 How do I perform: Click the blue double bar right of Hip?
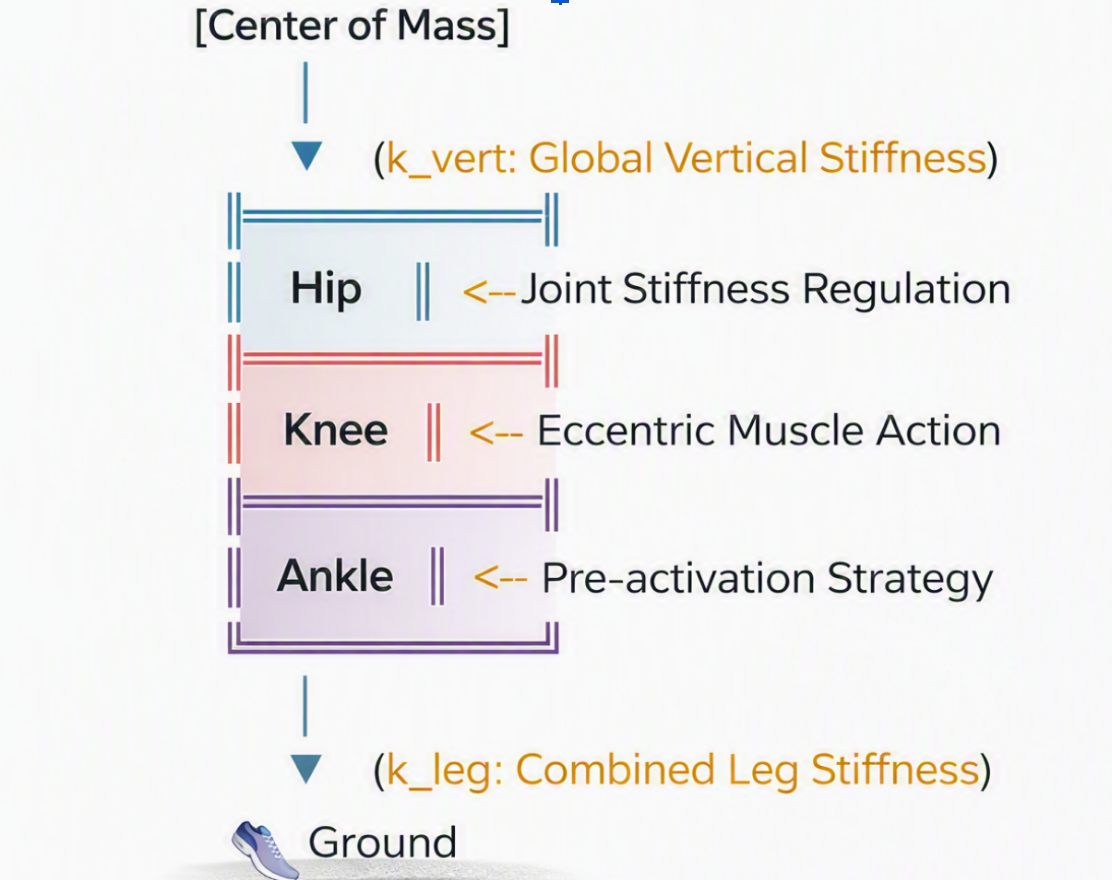click(x=423, y=291)
